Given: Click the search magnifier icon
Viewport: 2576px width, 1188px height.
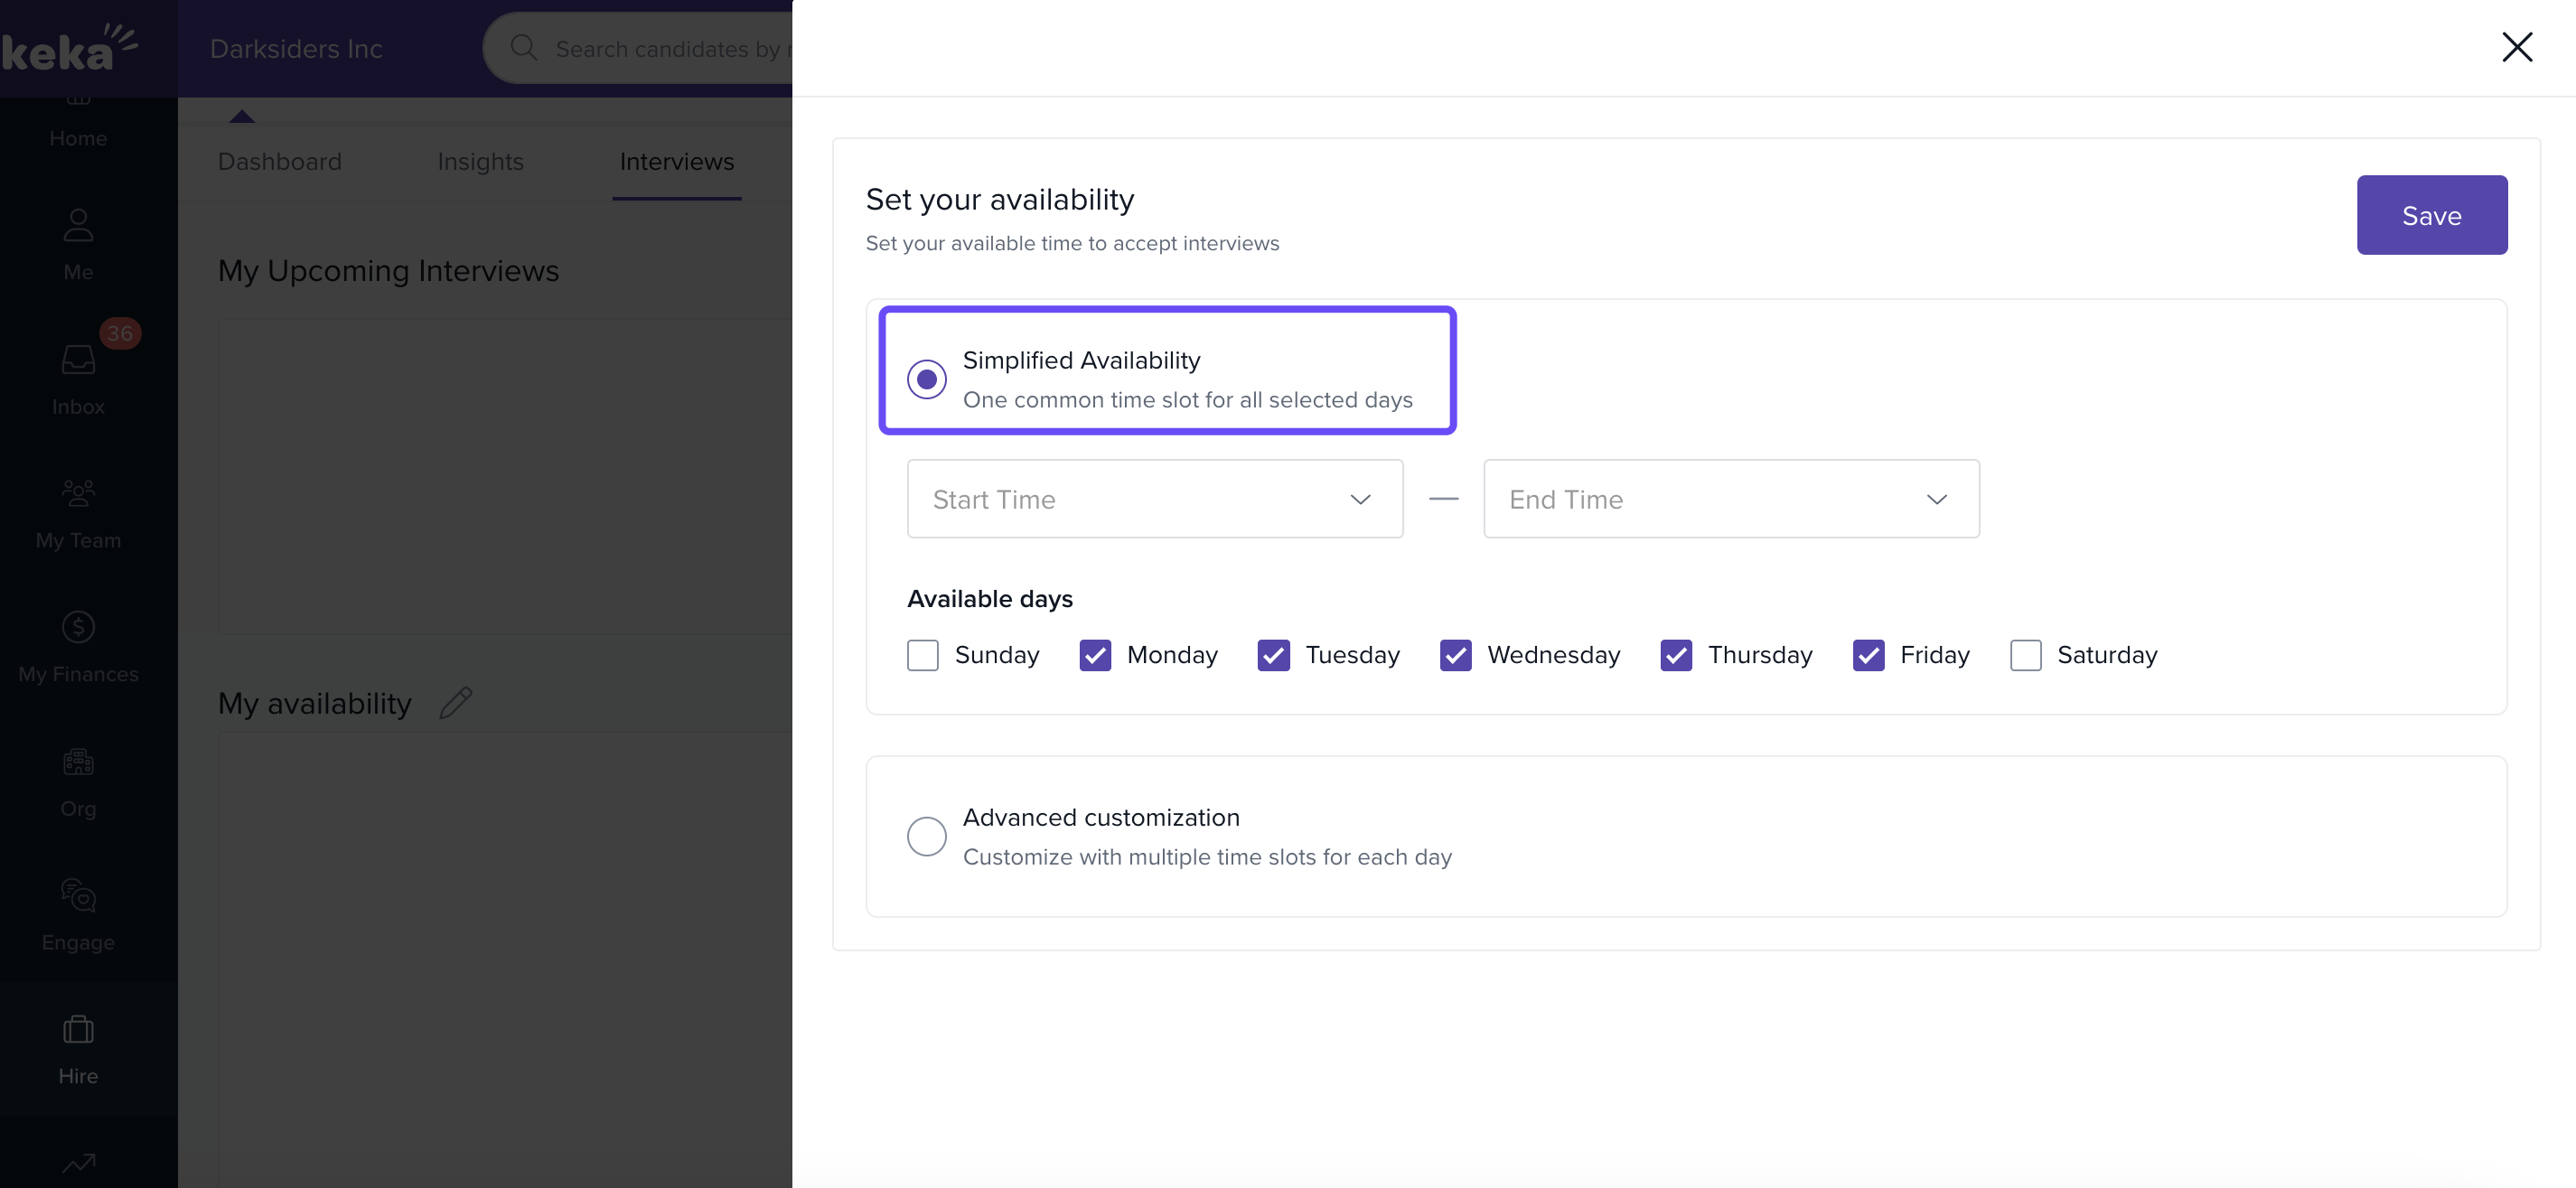Looking at the screenshot, I should point(523,47).
